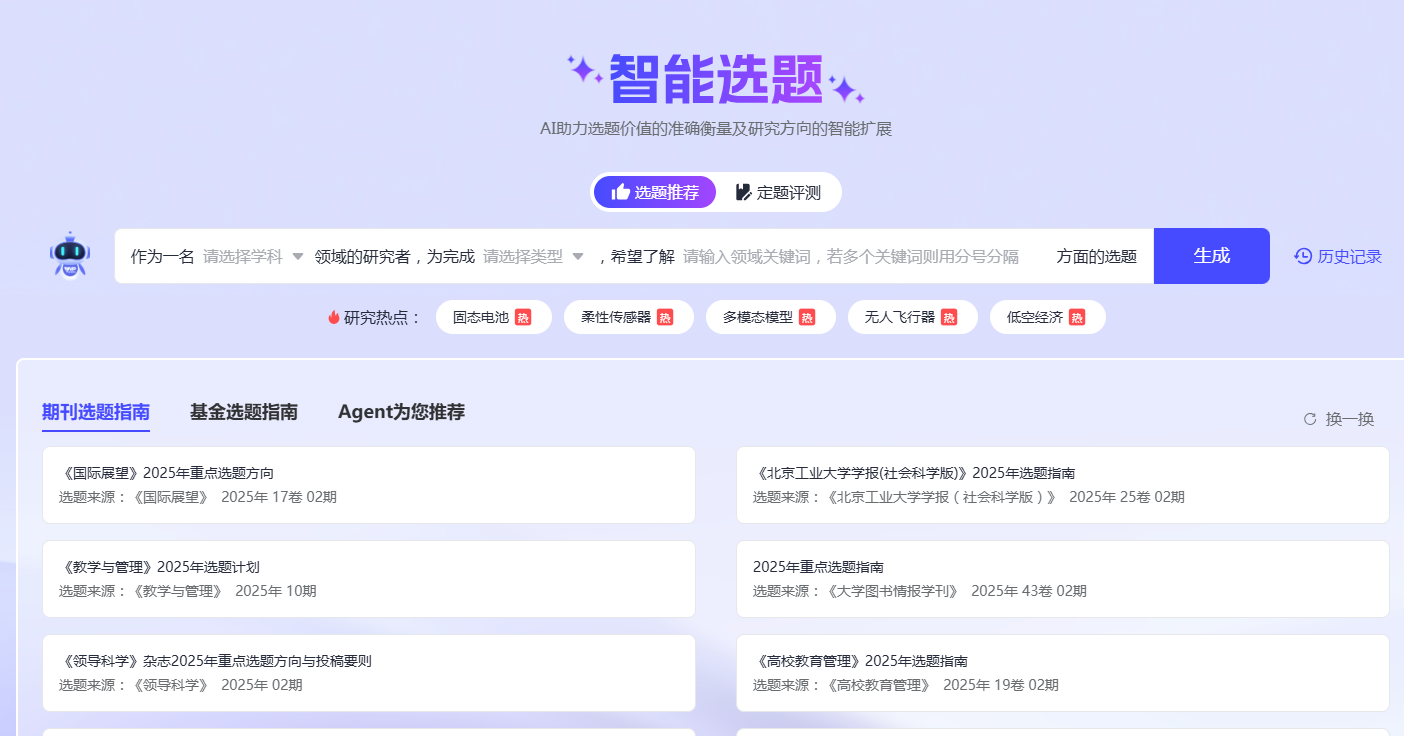Click the hot badge on 柔性传感器
Screen dimensions: 1404x736
click(665, 317)
